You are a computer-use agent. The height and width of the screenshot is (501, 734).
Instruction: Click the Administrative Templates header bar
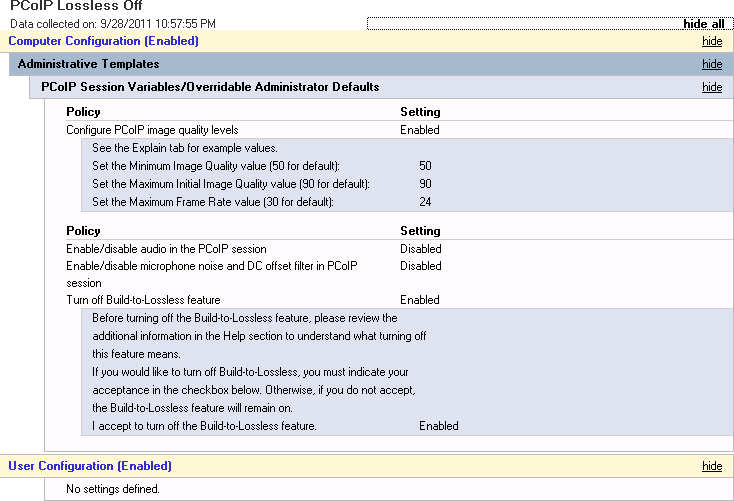click(371, 64)
